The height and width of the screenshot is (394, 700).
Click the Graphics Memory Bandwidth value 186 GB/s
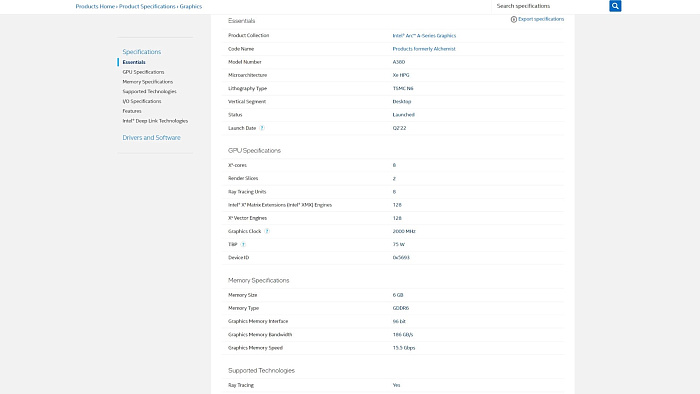[403, 335]
